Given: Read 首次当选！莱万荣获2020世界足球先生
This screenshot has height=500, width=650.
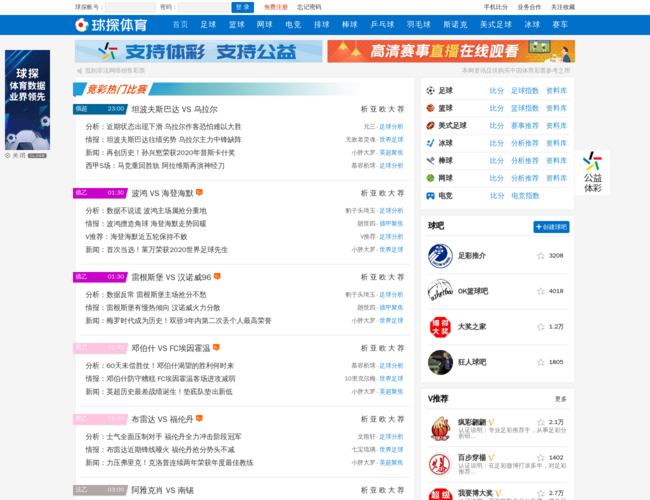Looking at the screenshot, I should [167, 250].
